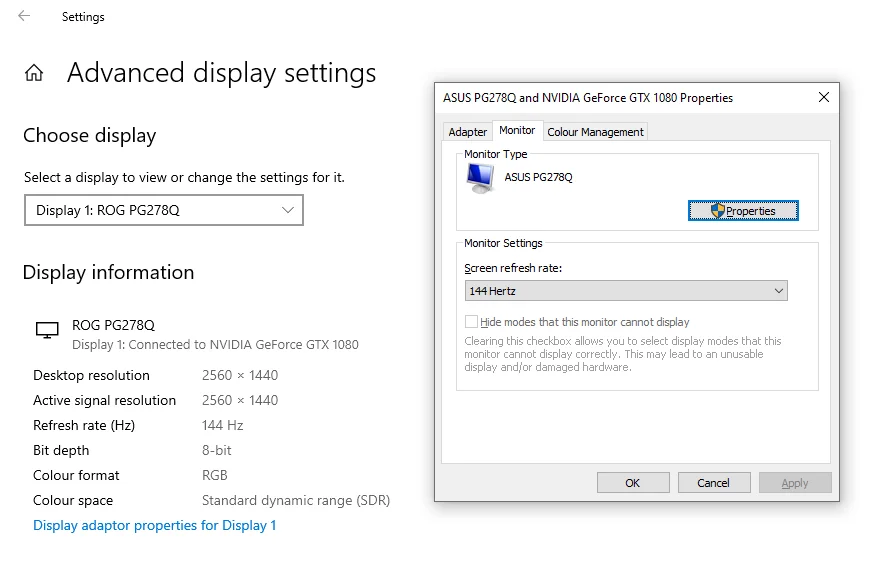Select the Monitor tab

coord(517,130)
